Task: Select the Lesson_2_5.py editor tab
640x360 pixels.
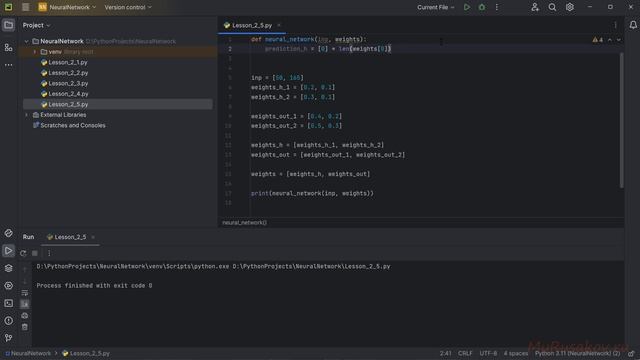Action: point(252,25)
